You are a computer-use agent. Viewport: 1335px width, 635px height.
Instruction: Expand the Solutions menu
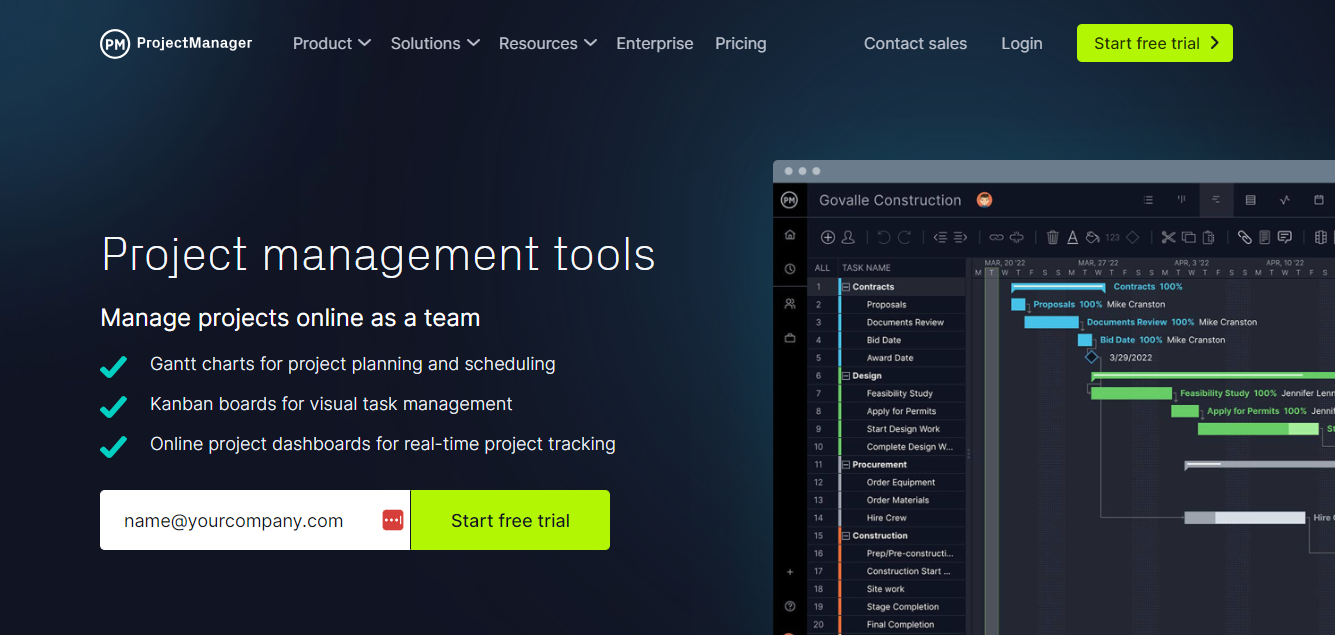[434, 43]
